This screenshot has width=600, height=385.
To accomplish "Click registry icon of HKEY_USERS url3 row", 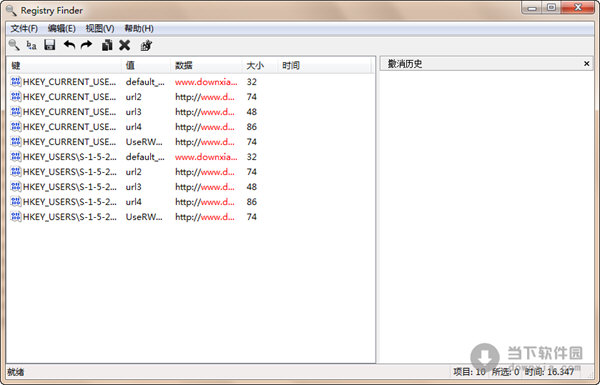I will (16, 186).
